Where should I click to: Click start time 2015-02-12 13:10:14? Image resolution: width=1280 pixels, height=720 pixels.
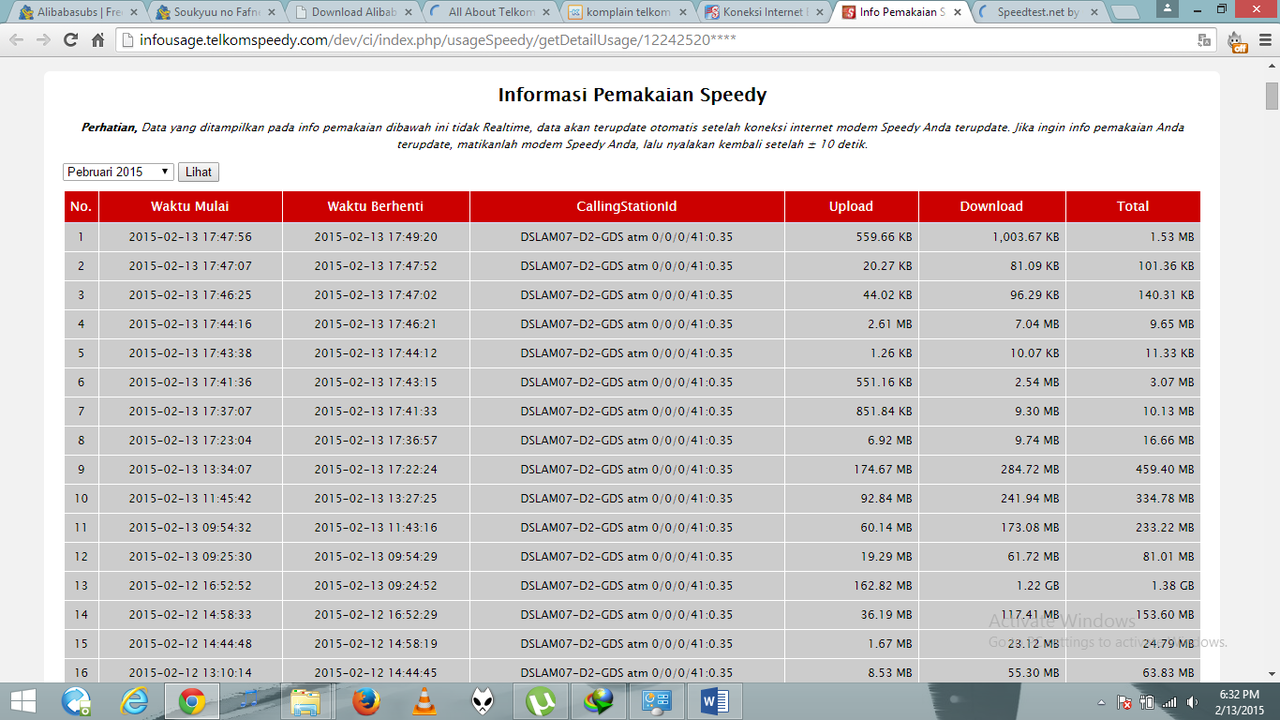[190, 672]
